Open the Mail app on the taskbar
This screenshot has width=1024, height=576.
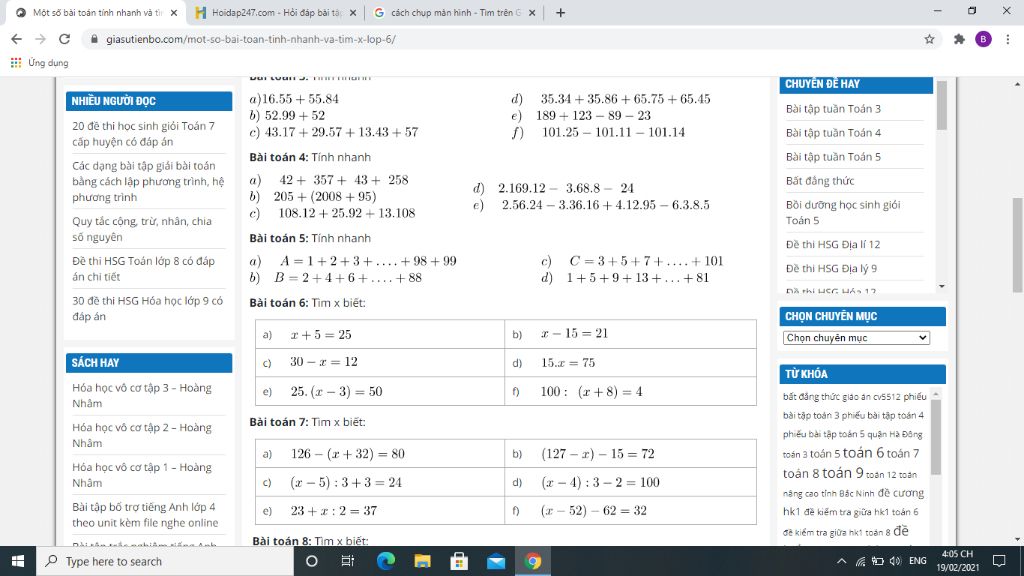click(496, 561)
